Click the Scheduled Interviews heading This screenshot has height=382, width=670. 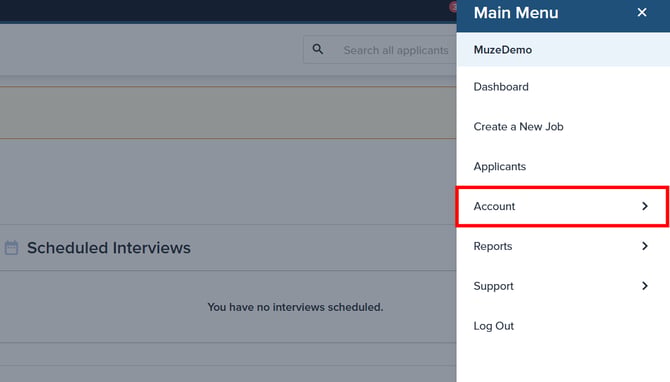point(109,248)
